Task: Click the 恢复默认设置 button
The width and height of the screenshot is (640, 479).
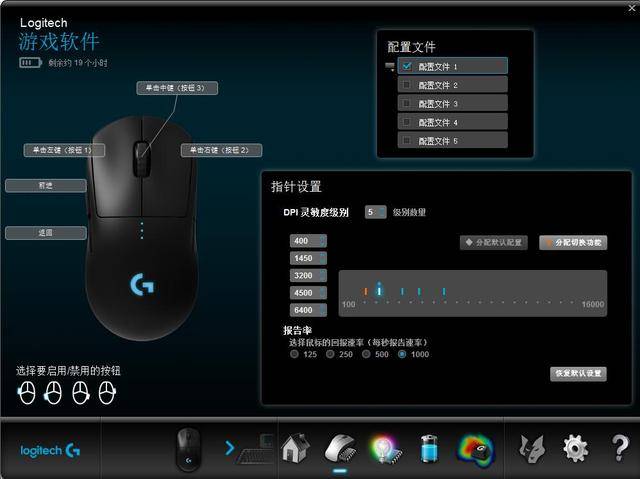Action: 578,373
